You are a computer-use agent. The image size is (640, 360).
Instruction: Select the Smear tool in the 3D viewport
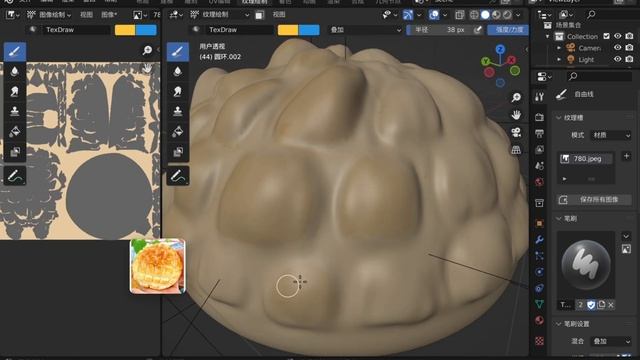click(x=178, y=91)
